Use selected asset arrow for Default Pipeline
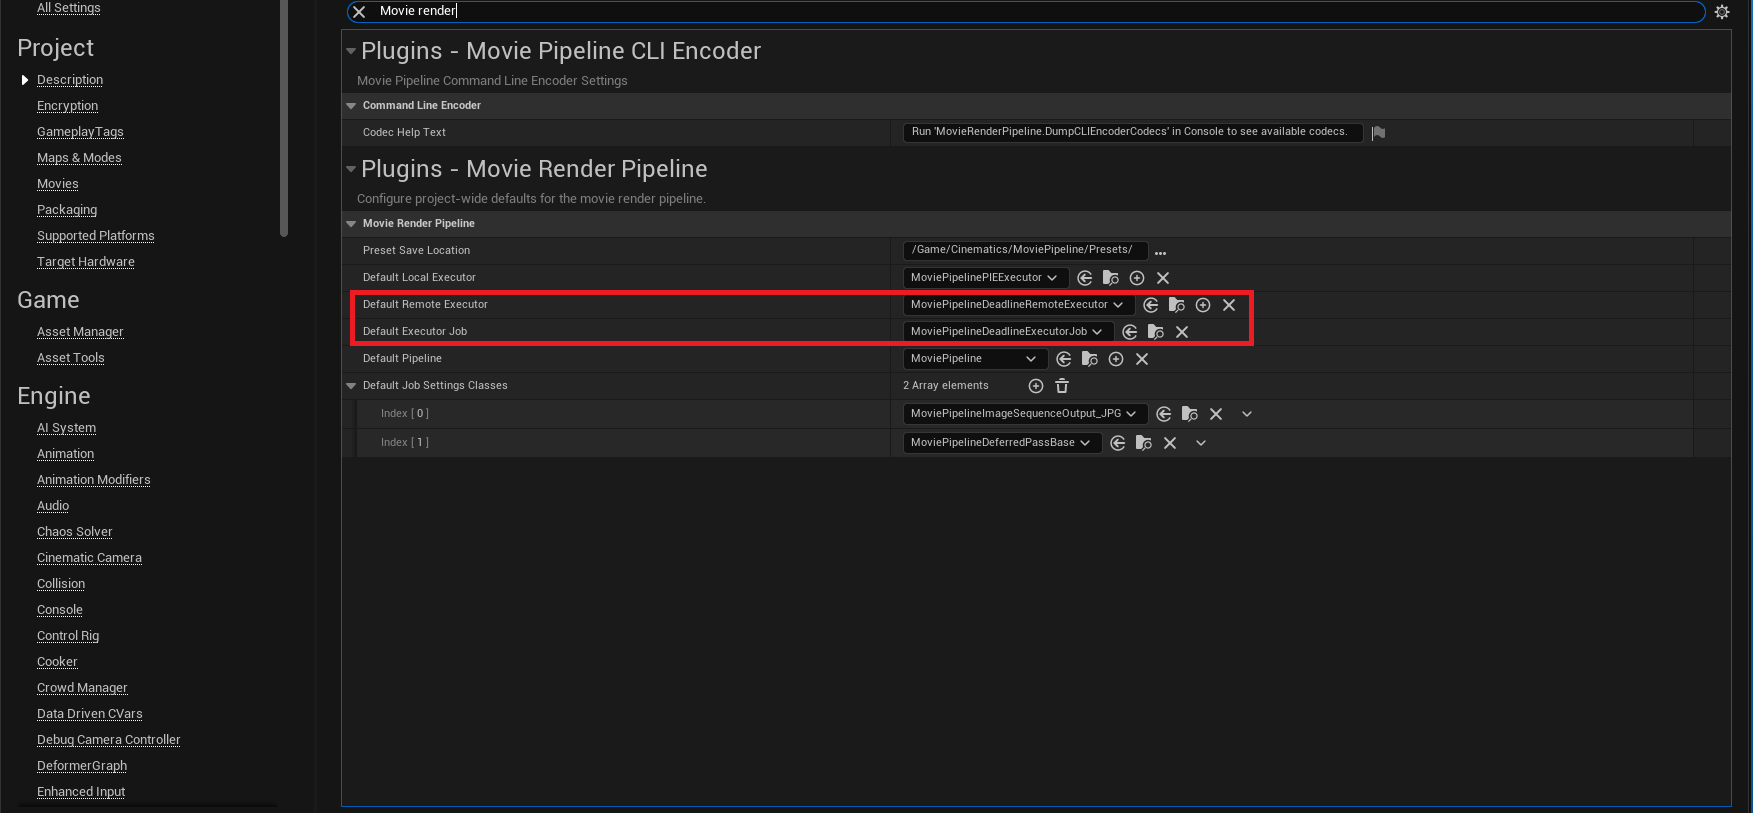Image resolution: width=1753 pixels, height=813 pixels. coord(1064,359)
